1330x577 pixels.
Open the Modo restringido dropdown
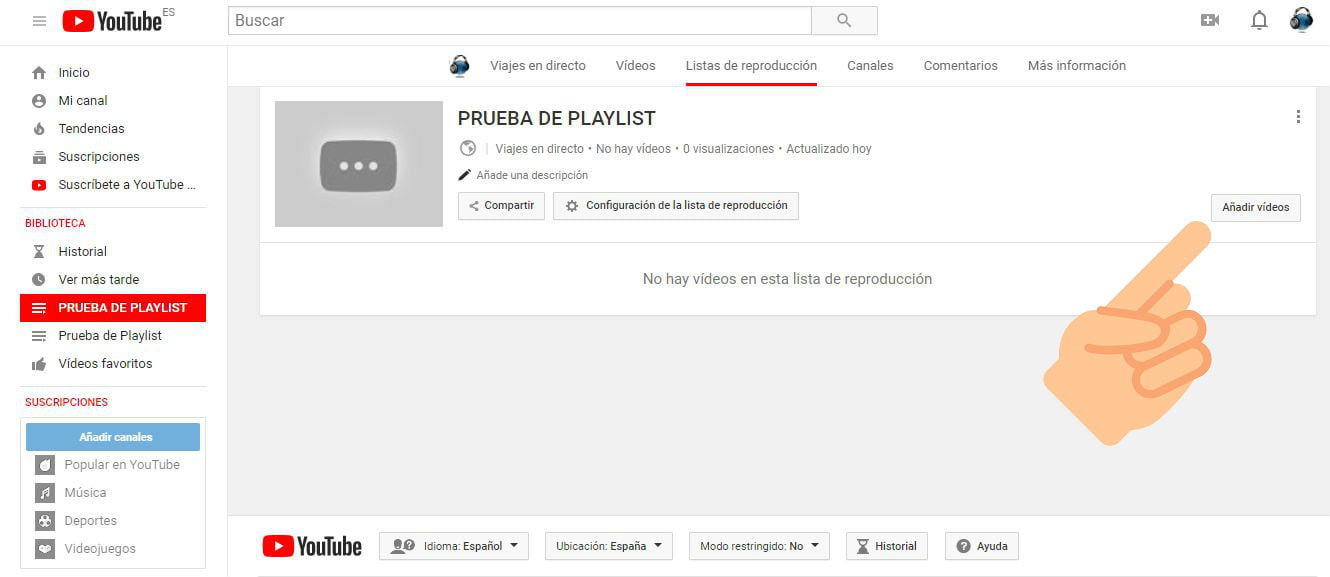point(758,546)
